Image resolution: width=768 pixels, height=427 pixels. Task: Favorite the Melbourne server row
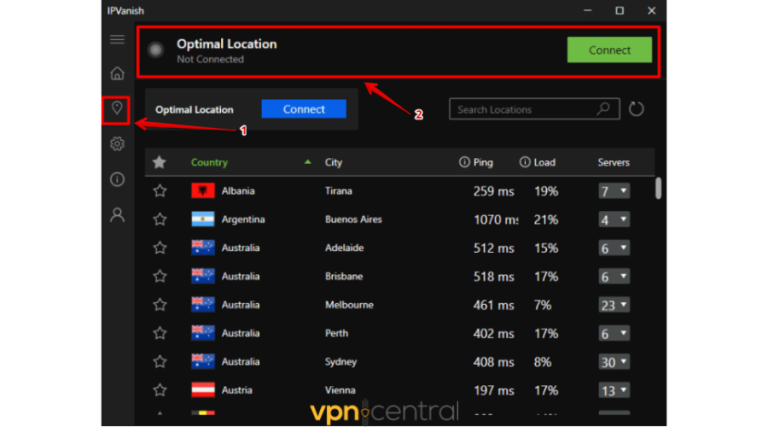coord(160,305)
